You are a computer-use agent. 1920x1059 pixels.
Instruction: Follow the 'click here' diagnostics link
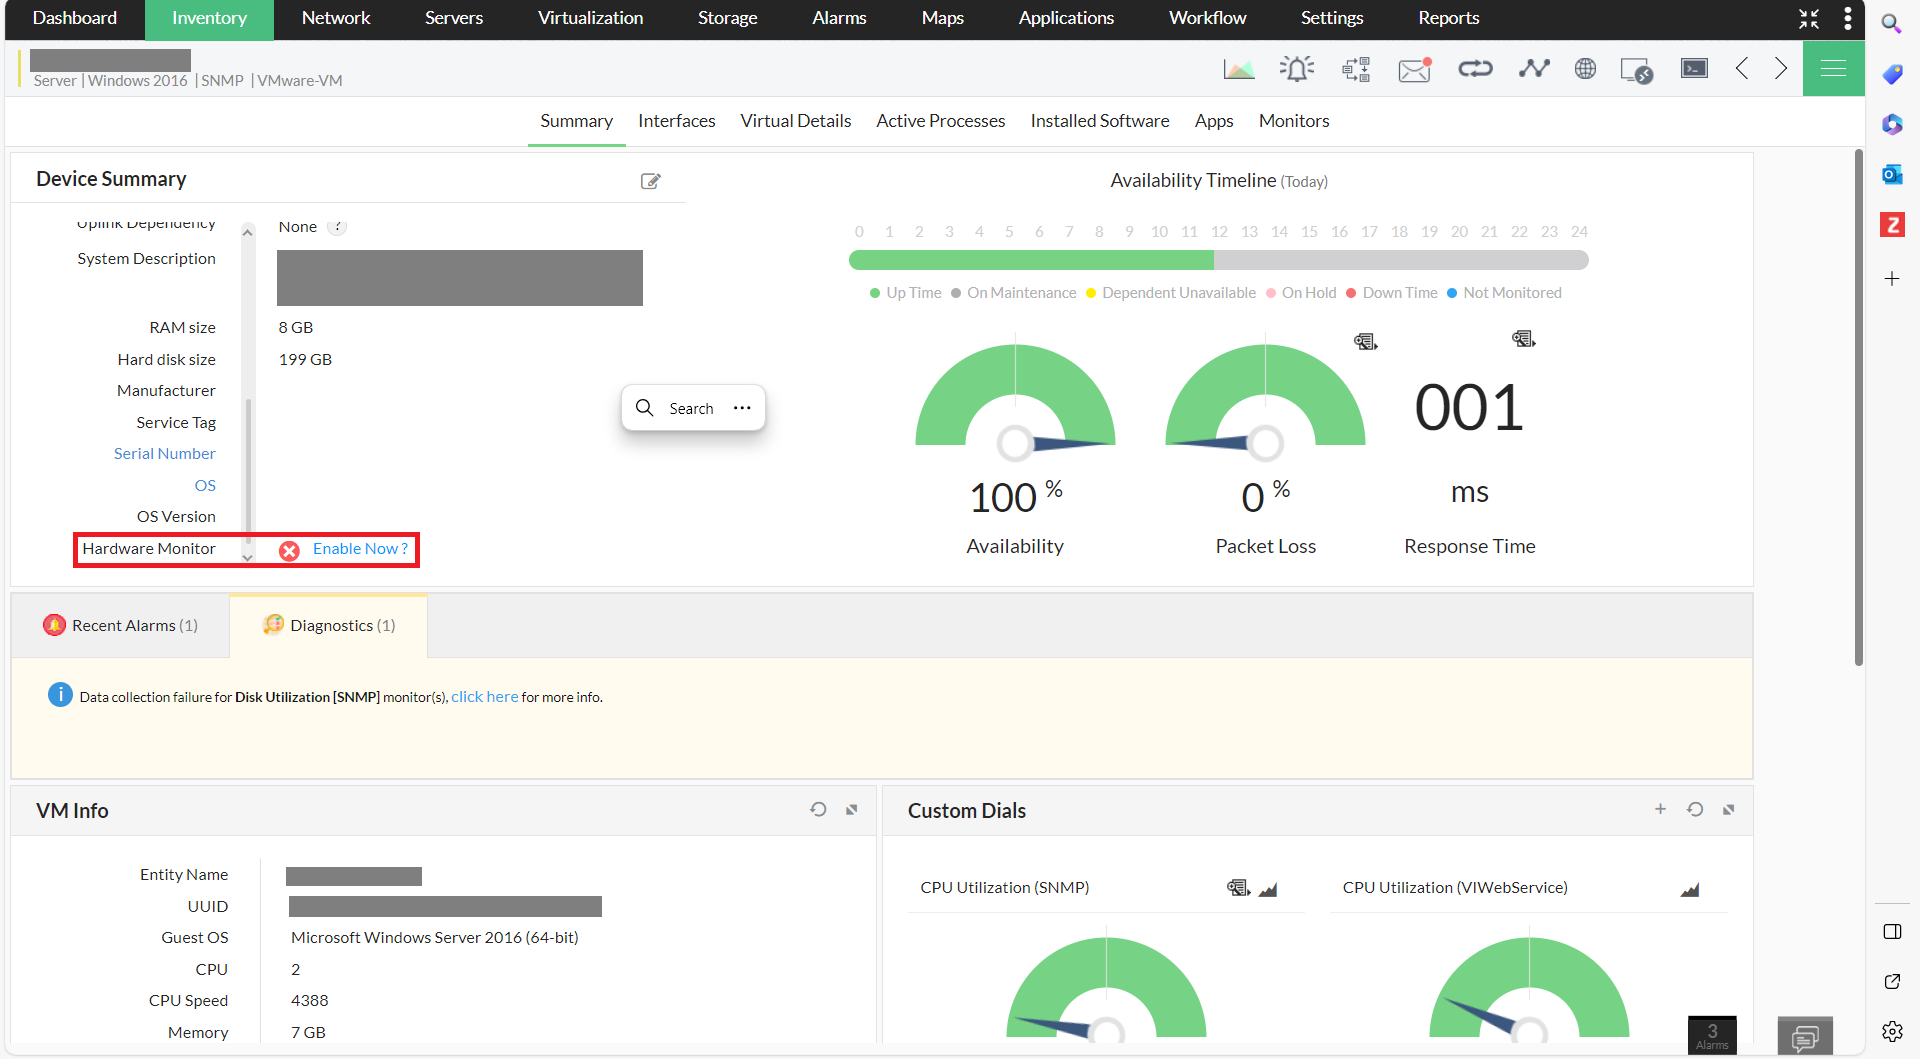484,697
